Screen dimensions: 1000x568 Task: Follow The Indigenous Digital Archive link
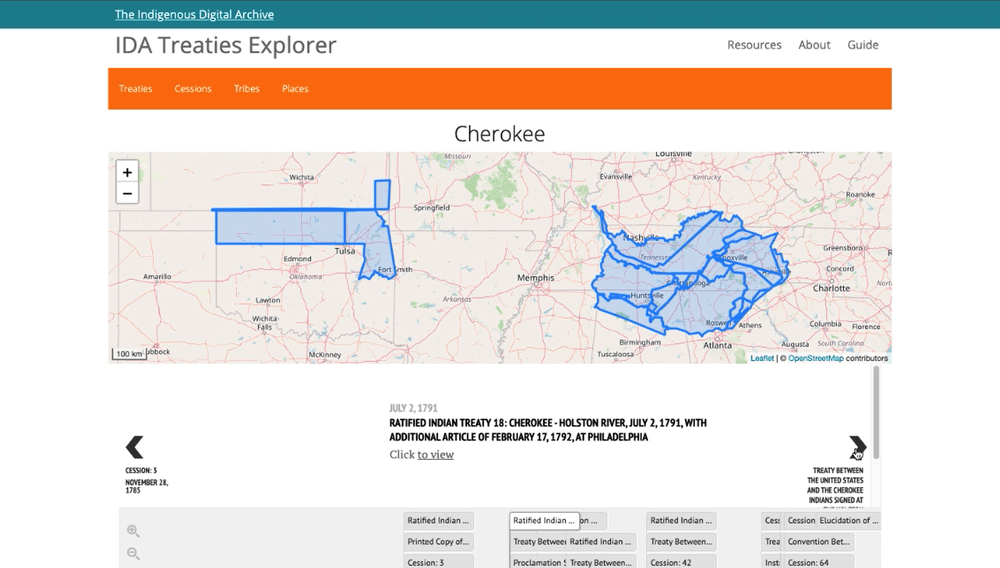(x=194, y=15)
